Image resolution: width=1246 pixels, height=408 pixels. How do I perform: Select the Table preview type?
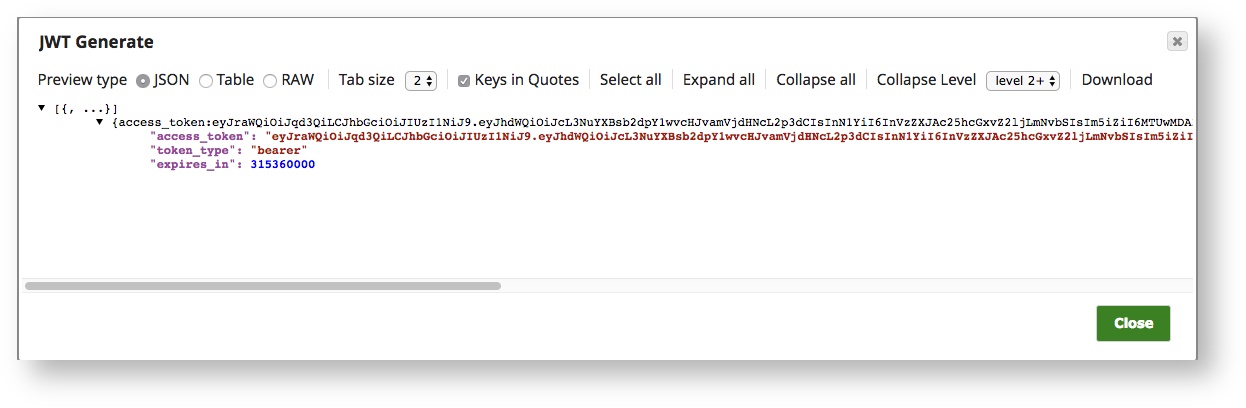pyautogui.click(x=206, y=81)
